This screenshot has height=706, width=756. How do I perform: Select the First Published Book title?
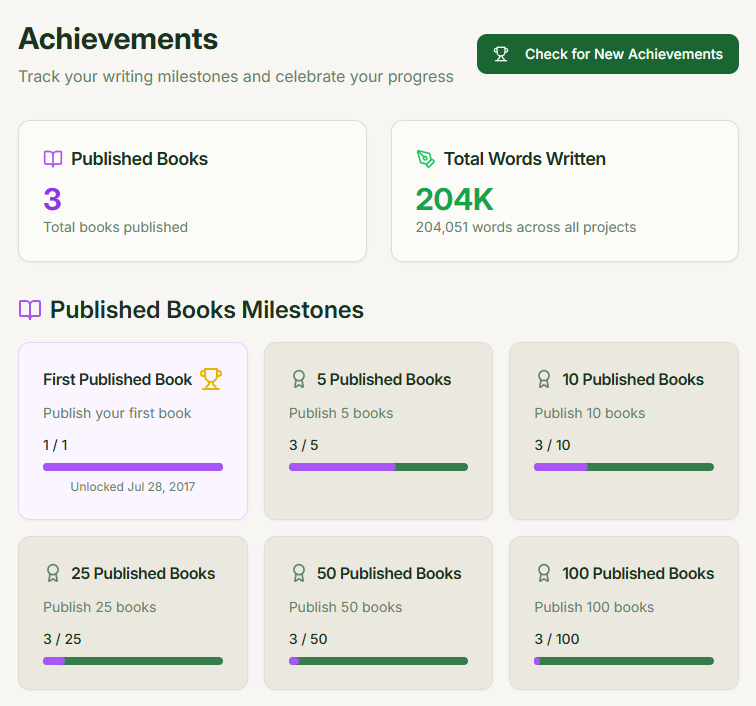click(x=118, y=380)
